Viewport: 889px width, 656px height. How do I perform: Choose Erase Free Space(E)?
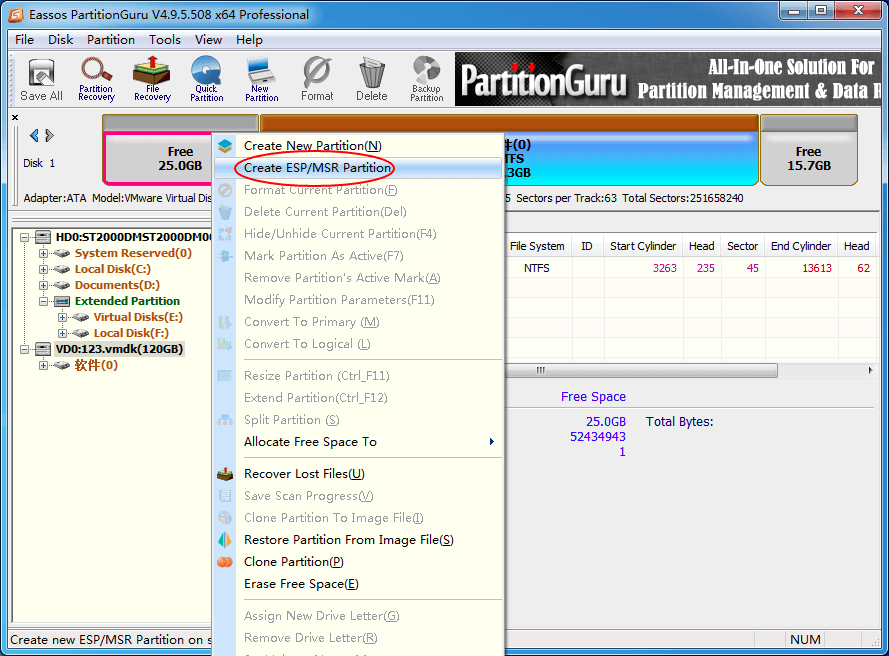(x=357, y=584)
